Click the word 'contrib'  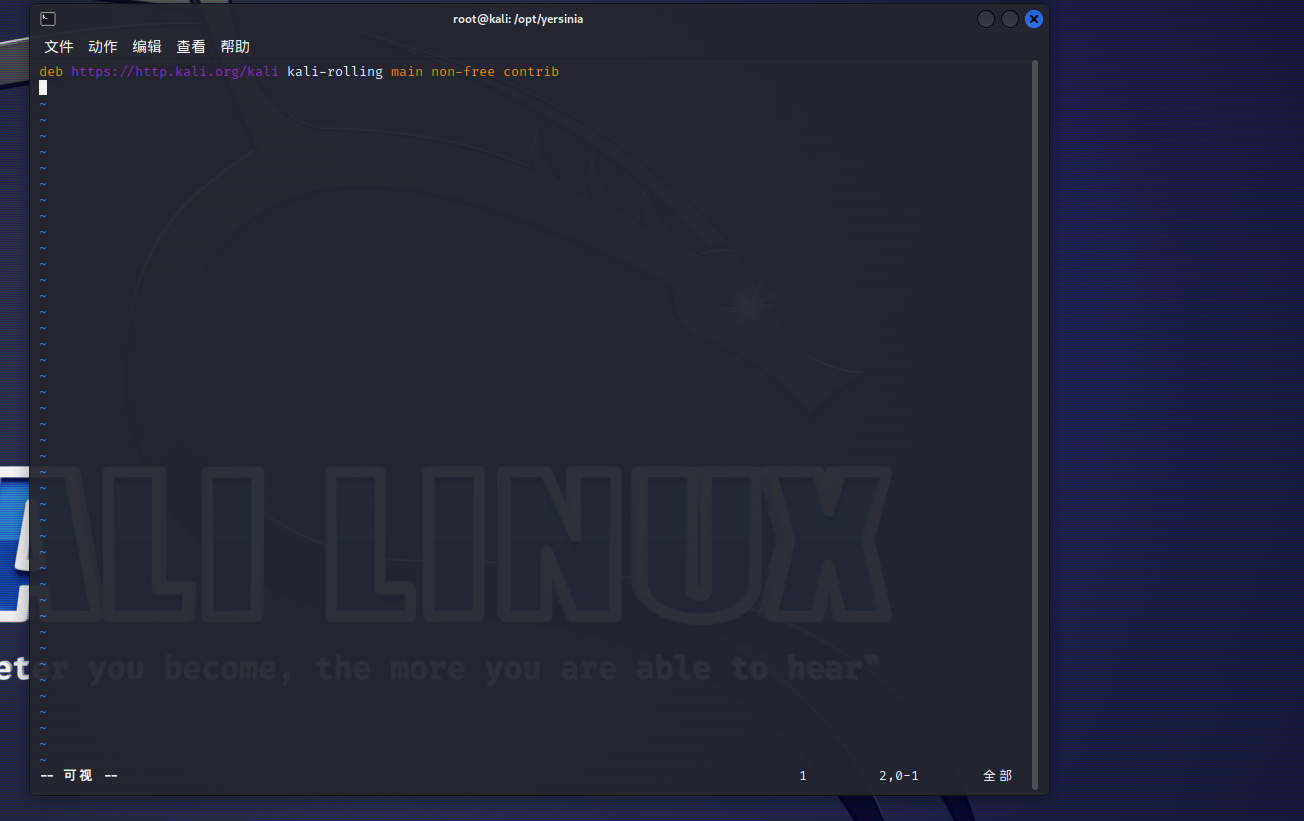(x=531, y=72)
